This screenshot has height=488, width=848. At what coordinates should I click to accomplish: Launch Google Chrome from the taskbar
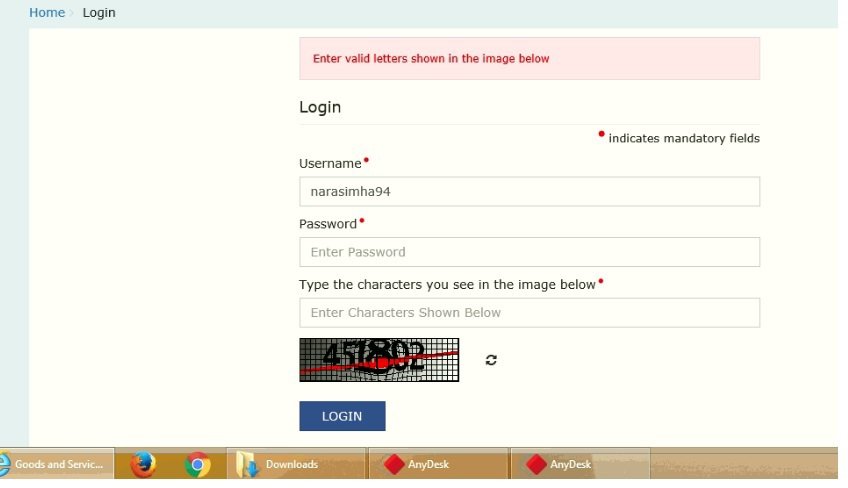pos(198,464)
